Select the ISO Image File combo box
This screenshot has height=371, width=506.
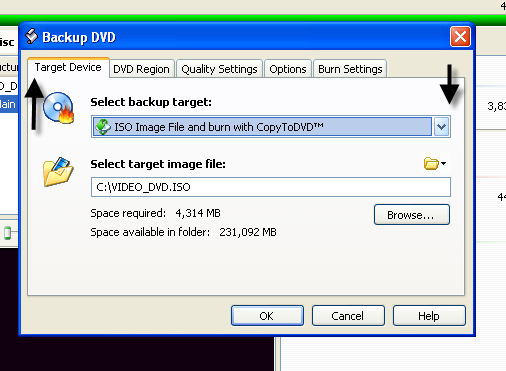271,127
